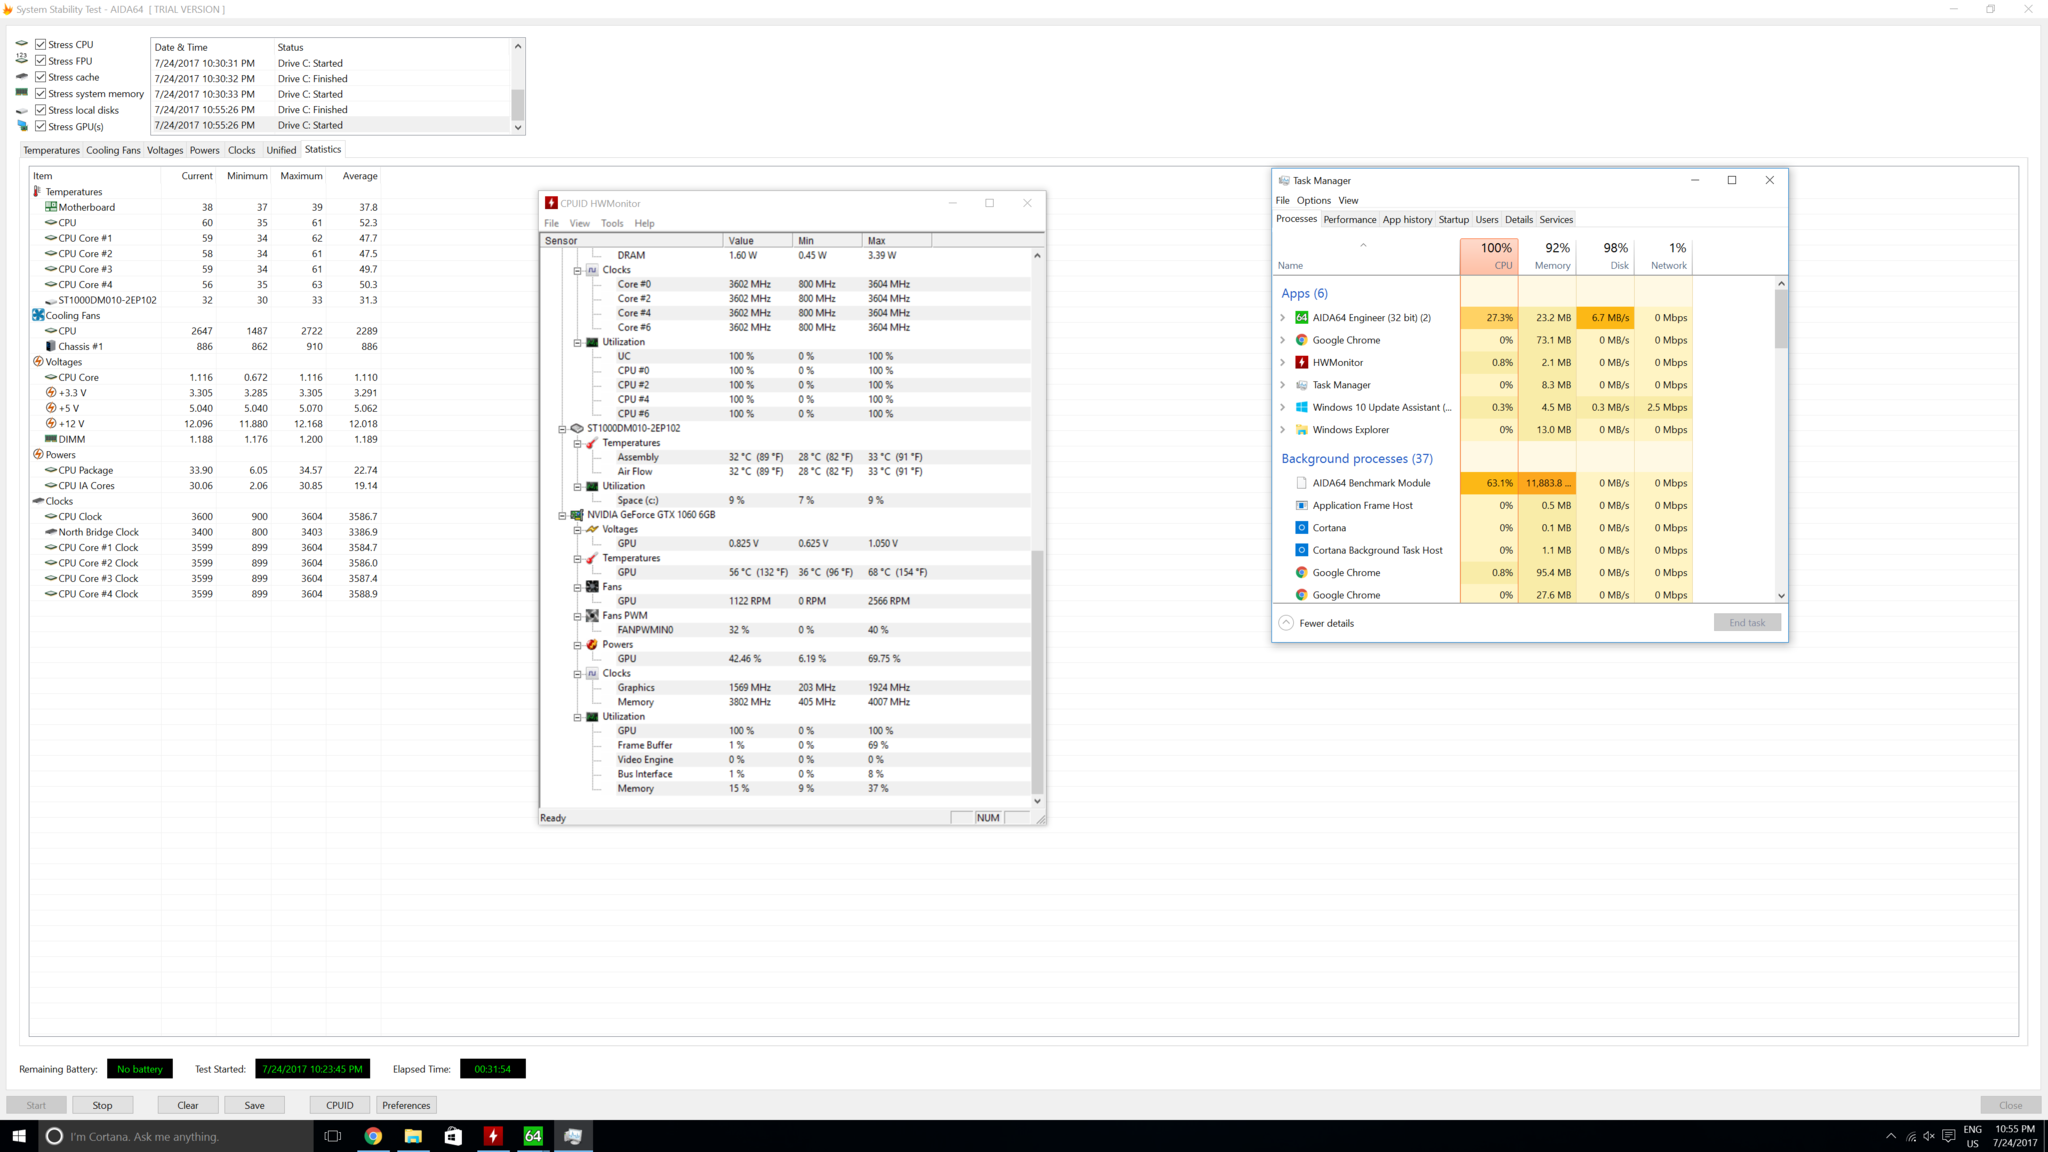Click the AIDA64 log scroll down arrow

tap(518, 127)
